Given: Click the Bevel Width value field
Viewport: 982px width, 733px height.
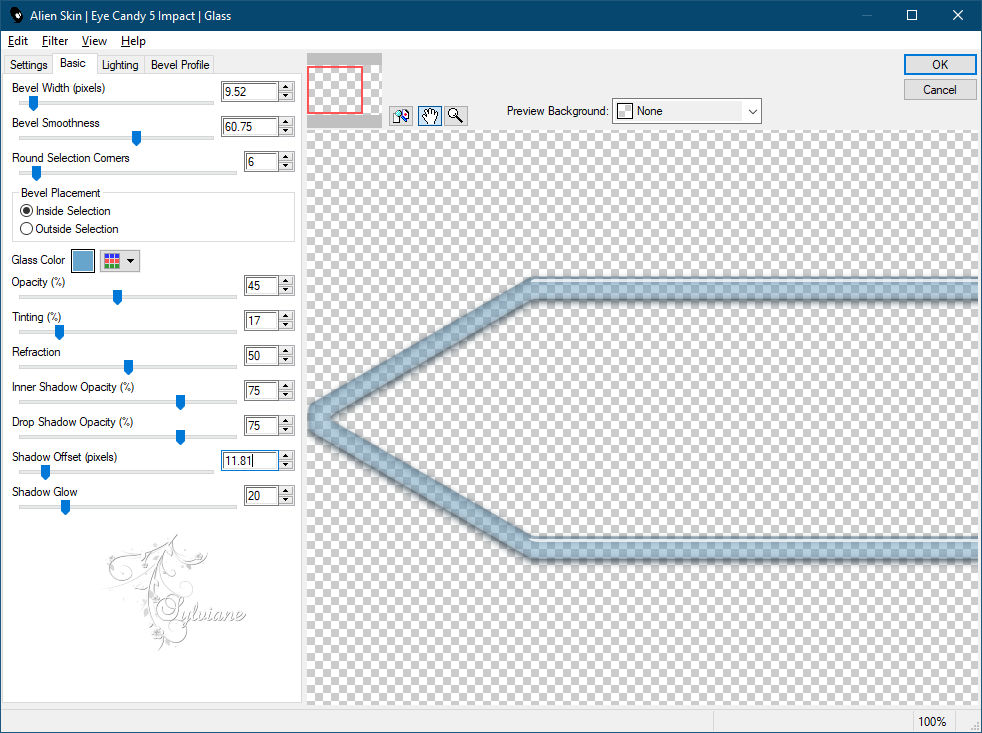Looking at the screenshot, I should pos(249,91).
